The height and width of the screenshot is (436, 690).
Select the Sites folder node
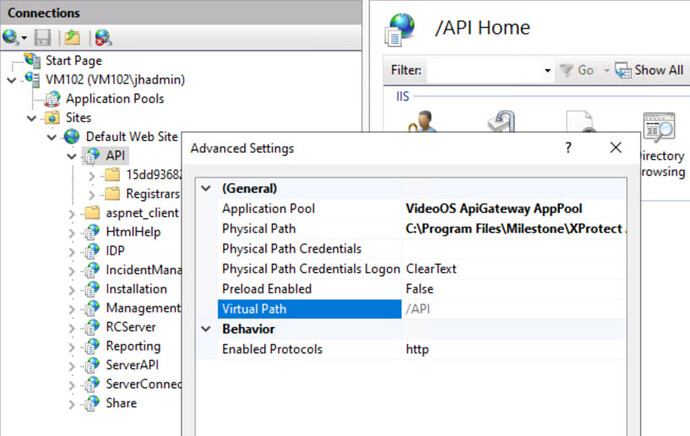coord(78,117)
